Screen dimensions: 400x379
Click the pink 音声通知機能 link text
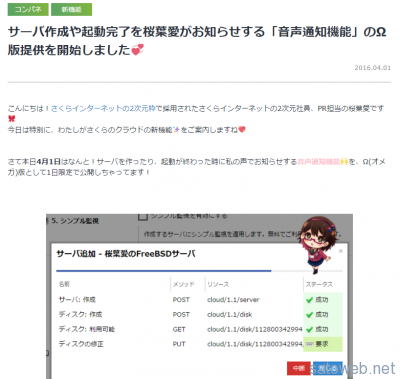pyautogui.click(x=319, y=162)
